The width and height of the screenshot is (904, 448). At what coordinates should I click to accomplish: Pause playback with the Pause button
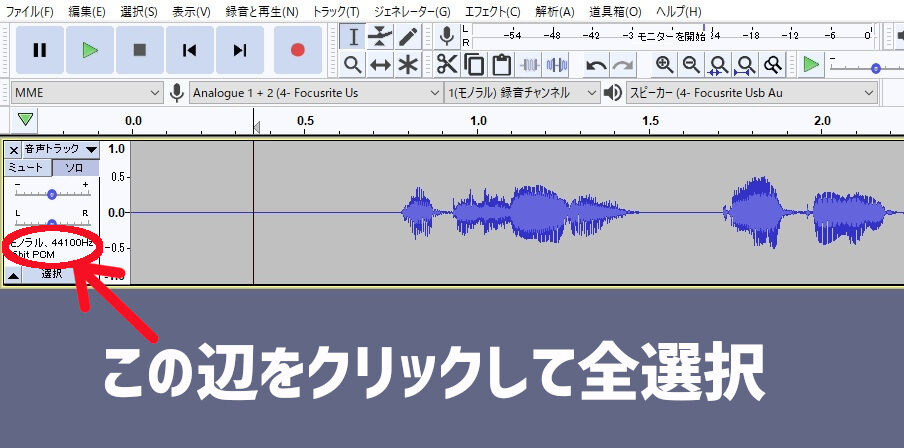[40, 50]
